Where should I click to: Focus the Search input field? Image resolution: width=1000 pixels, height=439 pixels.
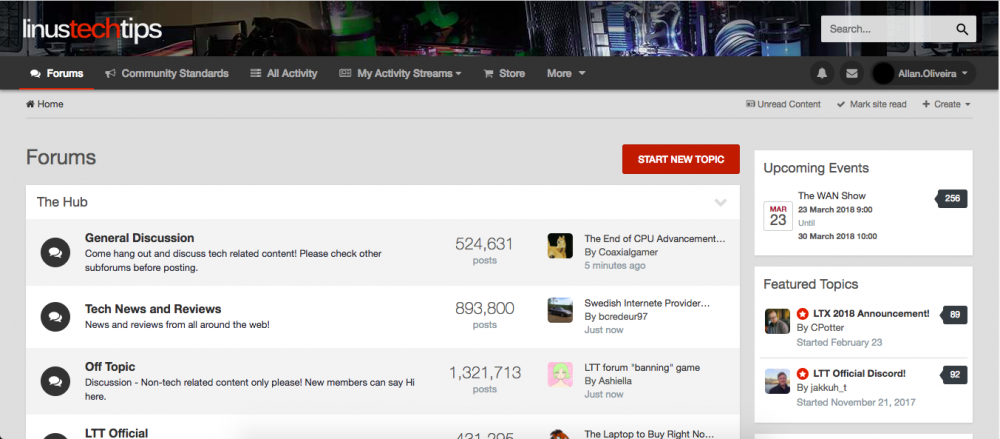[888, 29]
